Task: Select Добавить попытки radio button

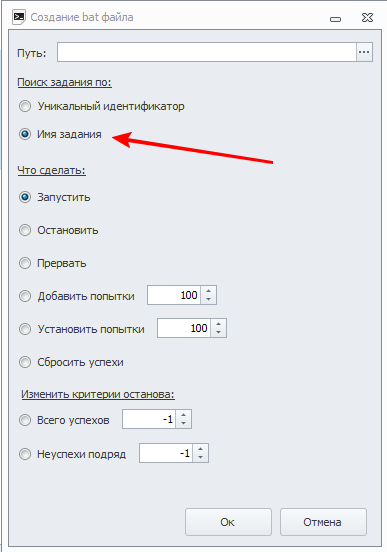Action: click(25, 296)
